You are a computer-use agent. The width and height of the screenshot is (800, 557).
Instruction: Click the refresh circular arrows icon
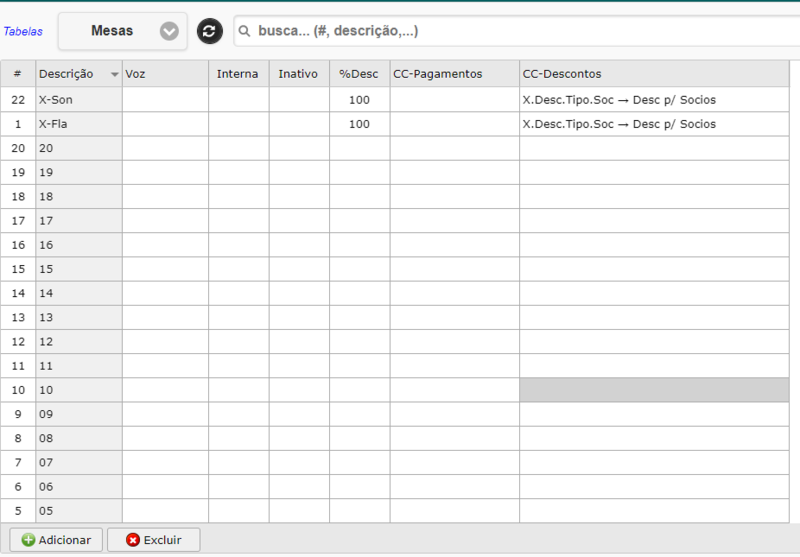[x=210, y=31]
